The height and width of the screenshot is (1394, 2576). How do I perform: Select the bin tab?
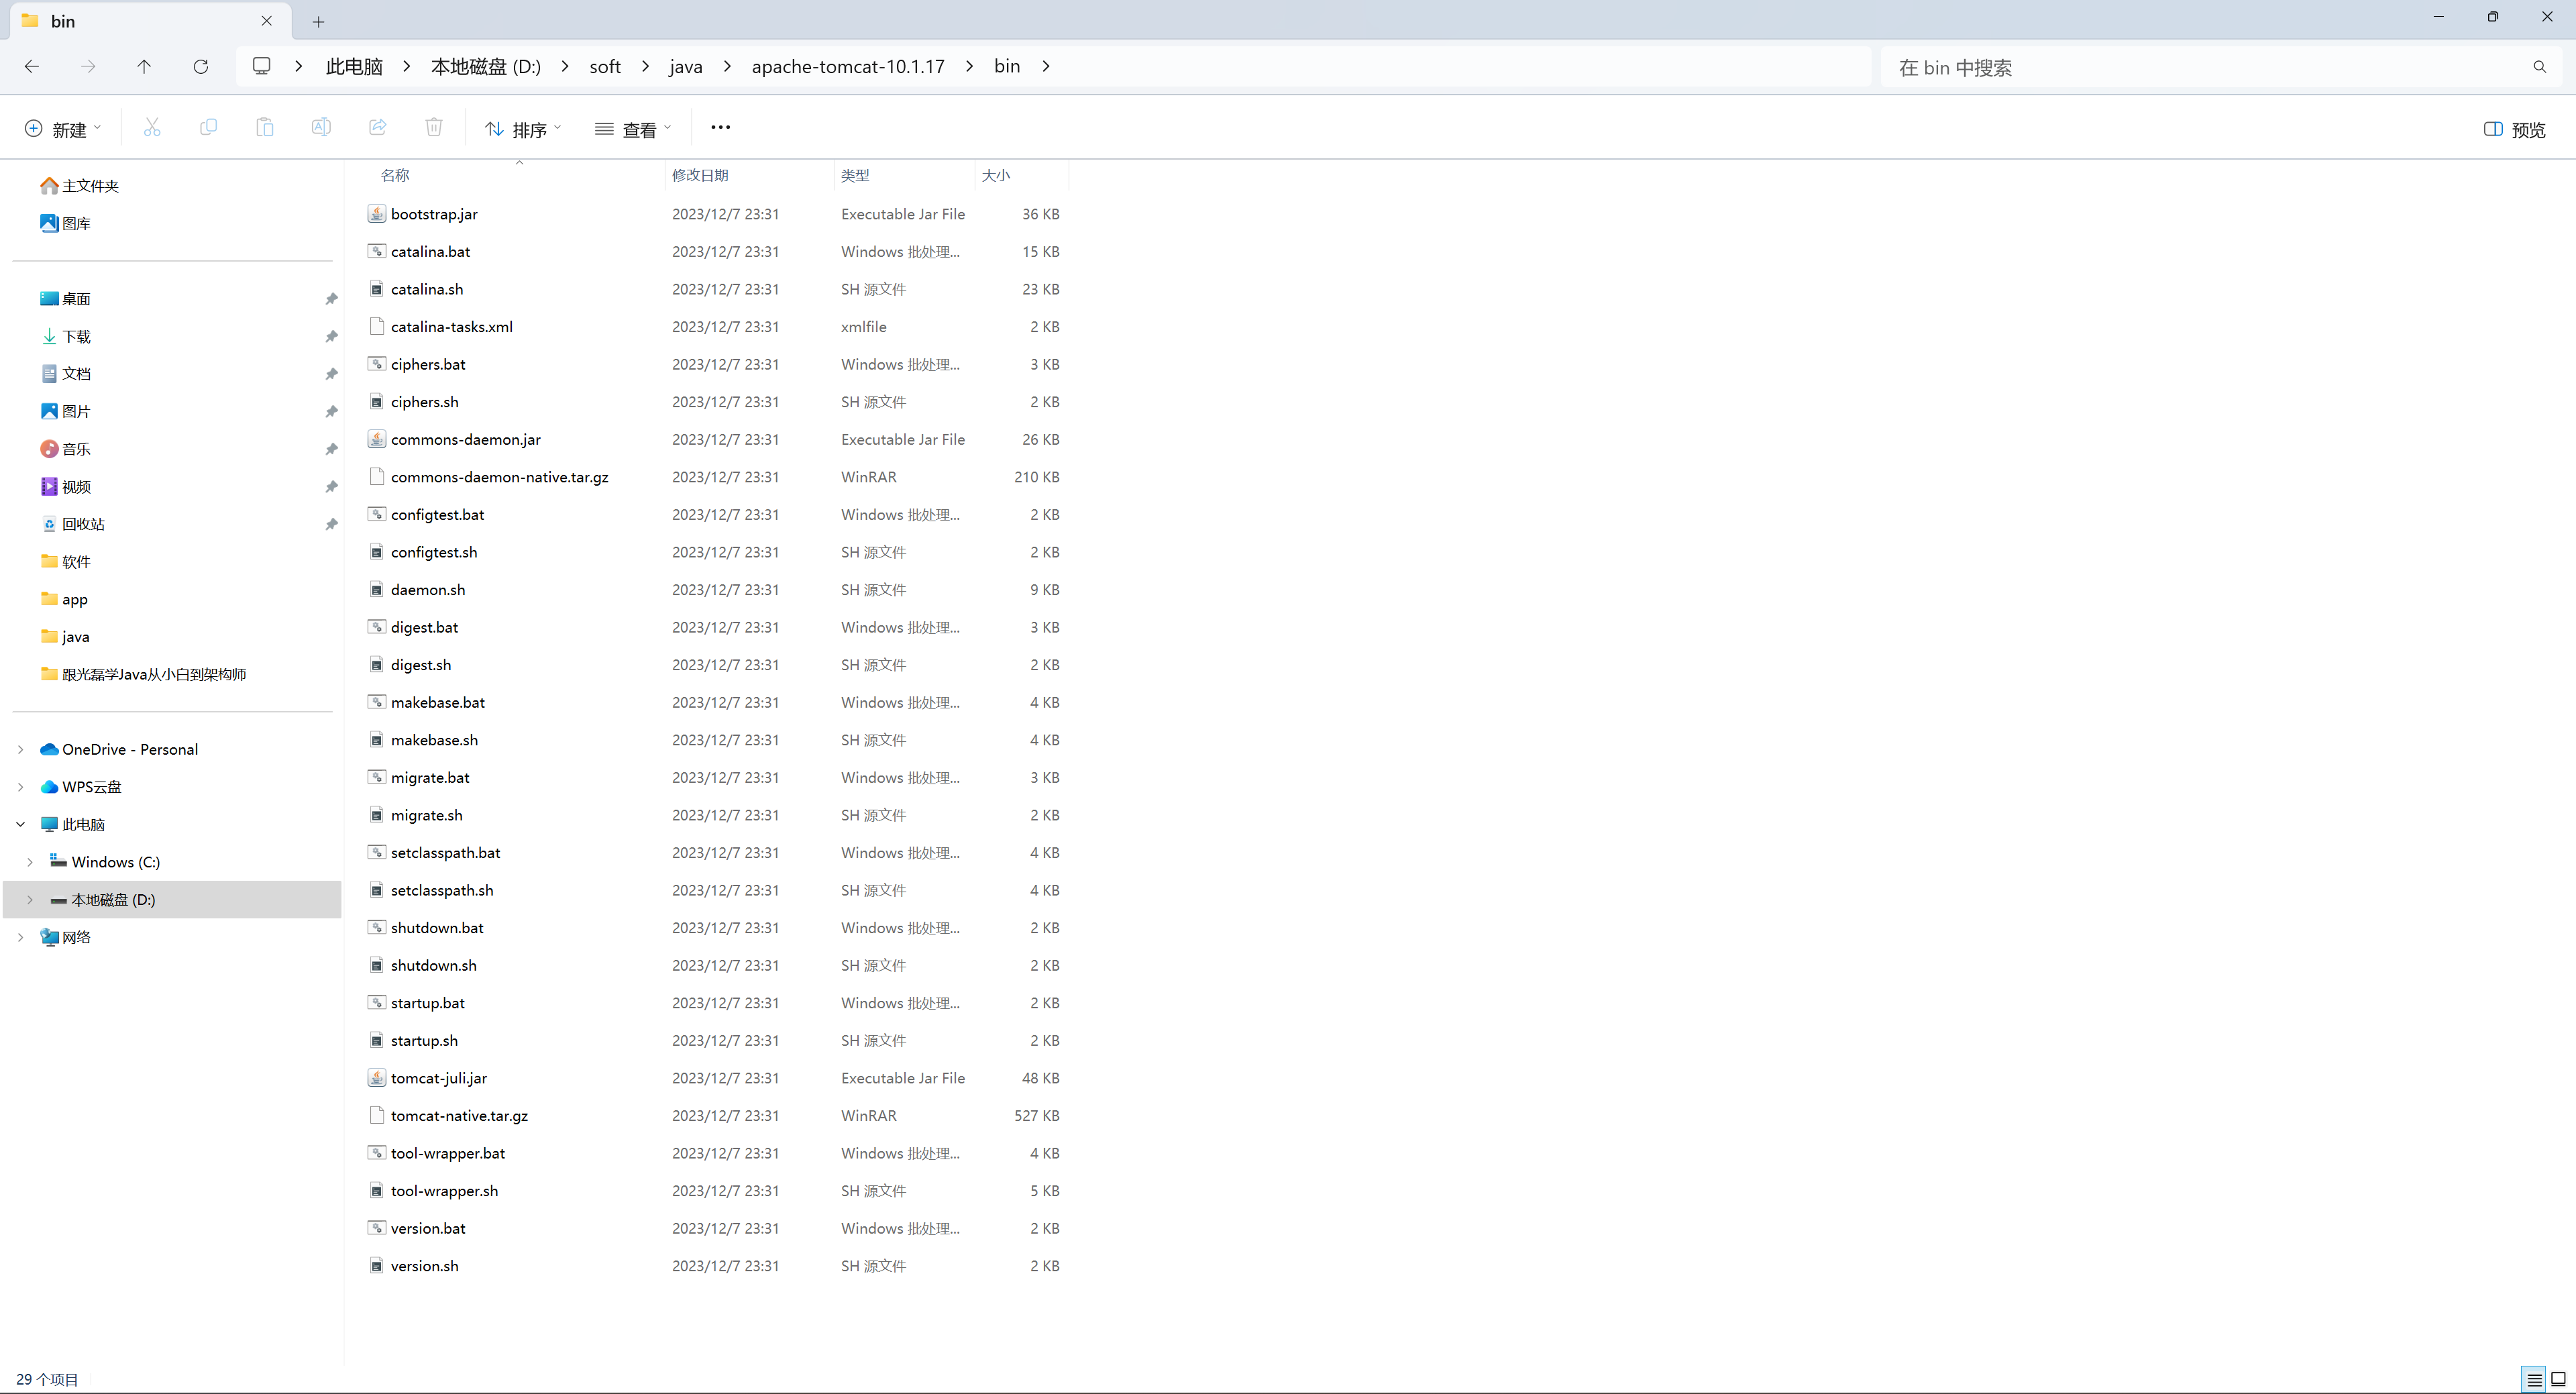coord(150,21)
